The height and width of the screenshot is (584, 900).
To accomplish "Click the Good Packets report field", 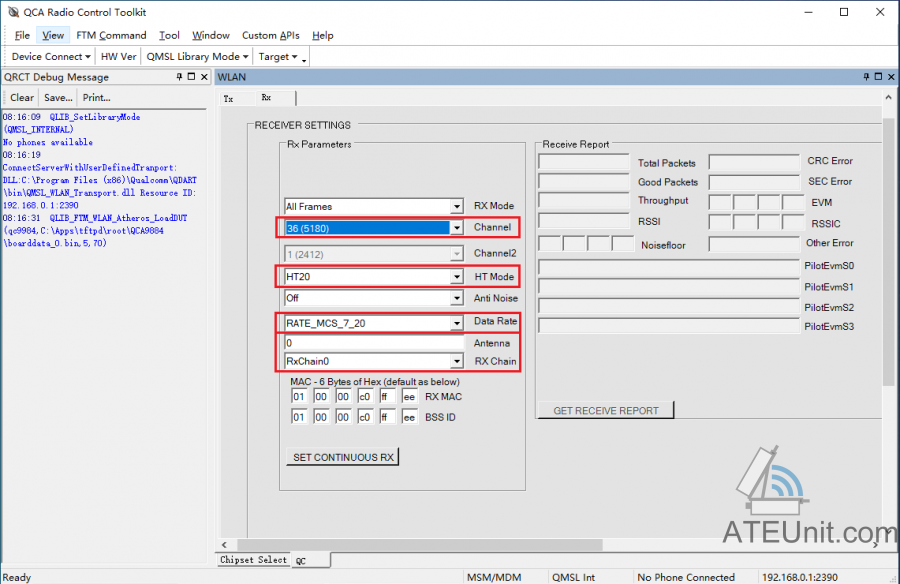I will tap(584, 182).
